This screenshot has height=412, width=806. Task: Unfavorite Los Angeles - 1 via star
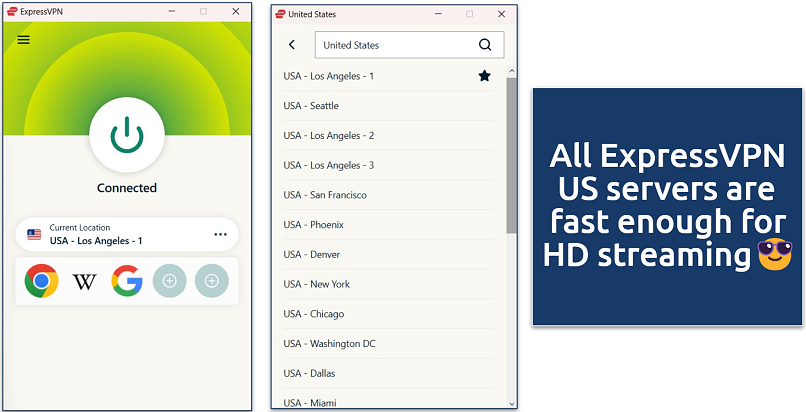[x=484, y=76]
